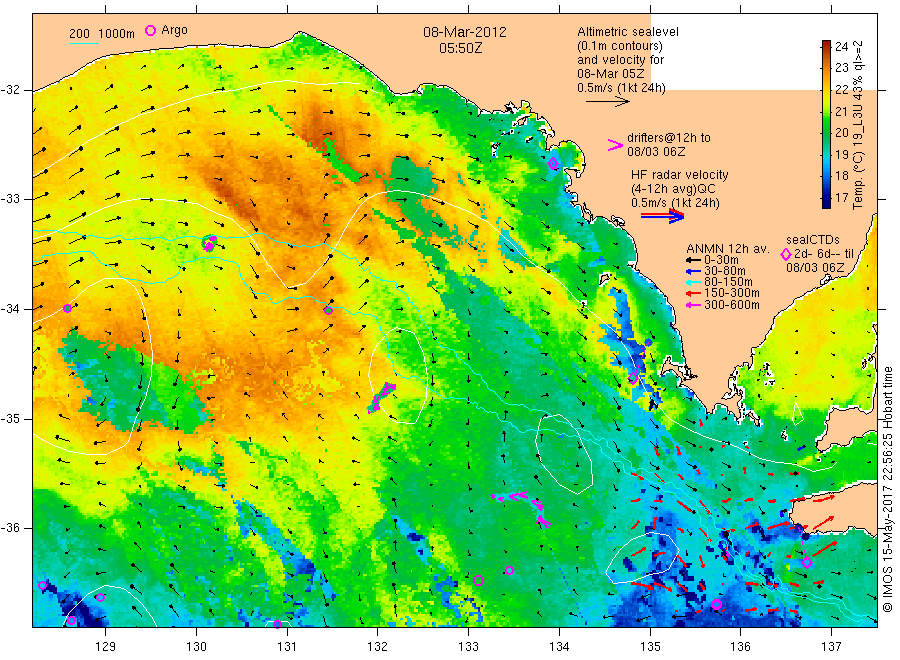
Task: Click the black 0-30m ANMN arrow
Action: [693, 261]
